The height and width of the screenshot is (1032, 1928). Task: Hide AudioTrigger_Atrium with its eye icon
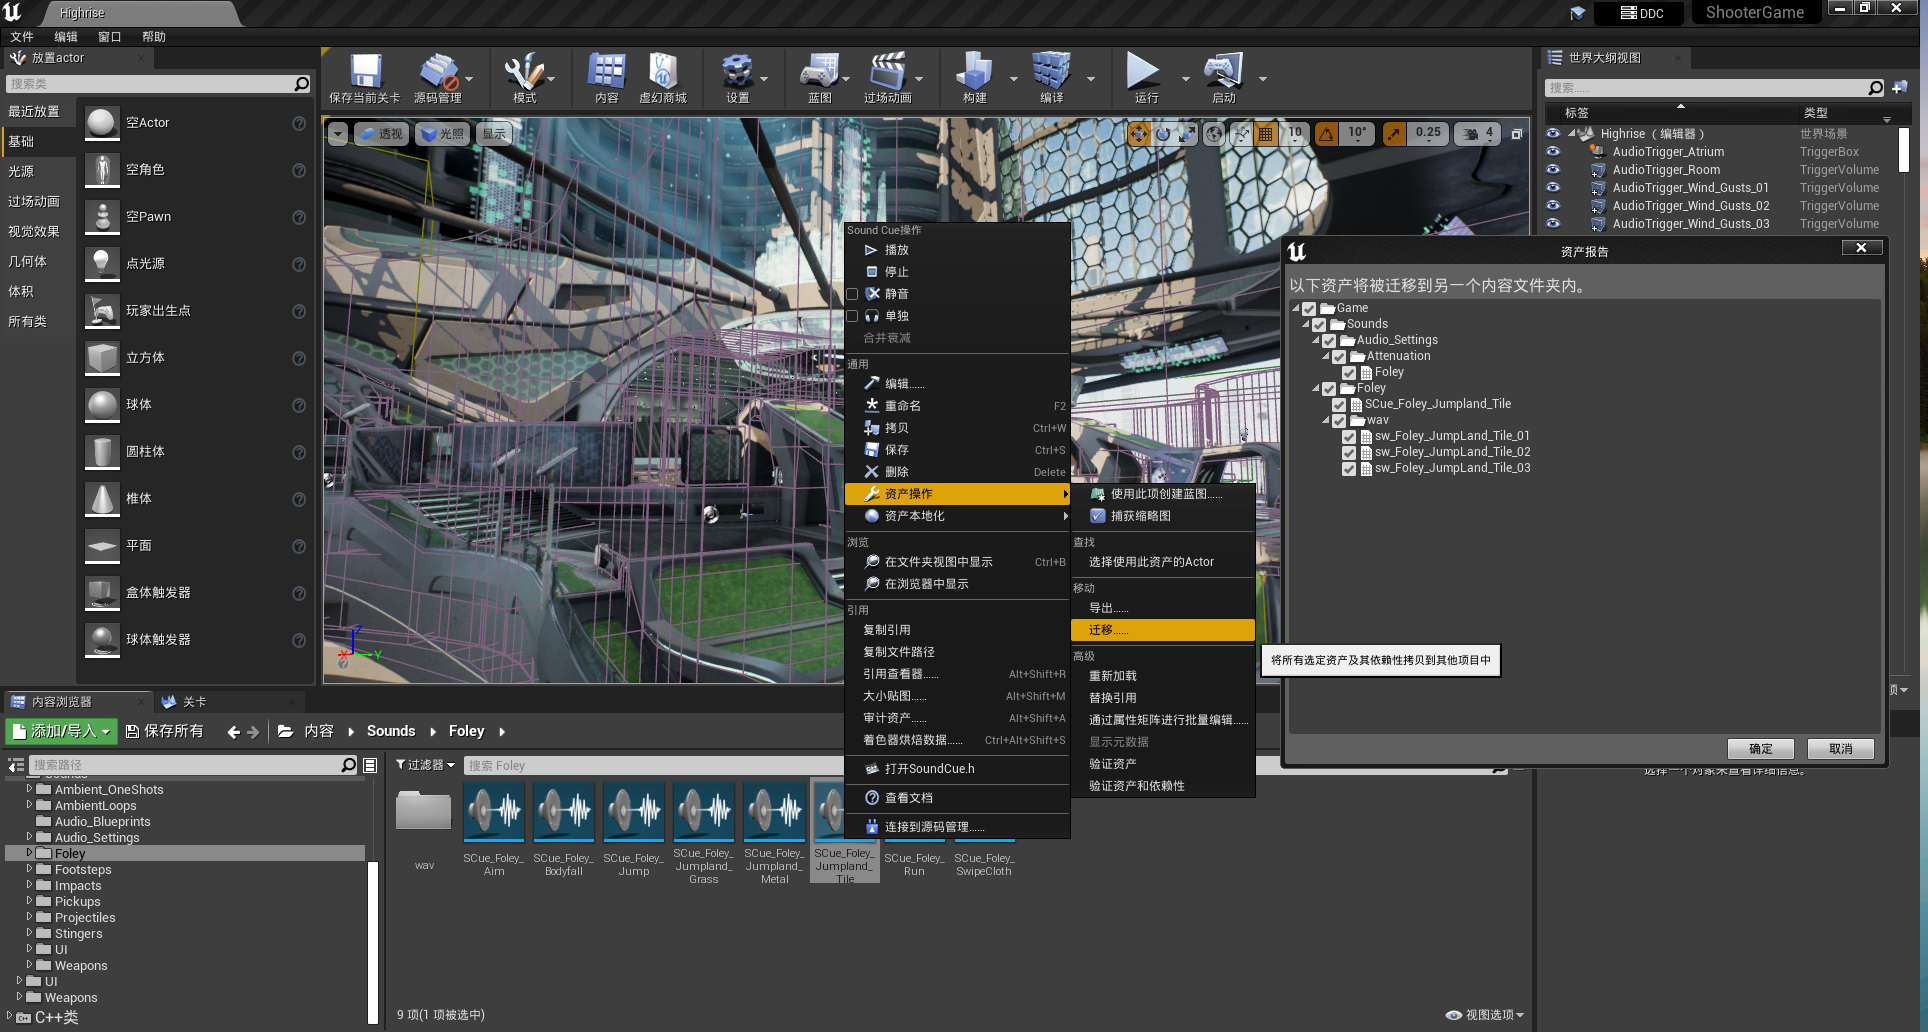click(1553, 152)
